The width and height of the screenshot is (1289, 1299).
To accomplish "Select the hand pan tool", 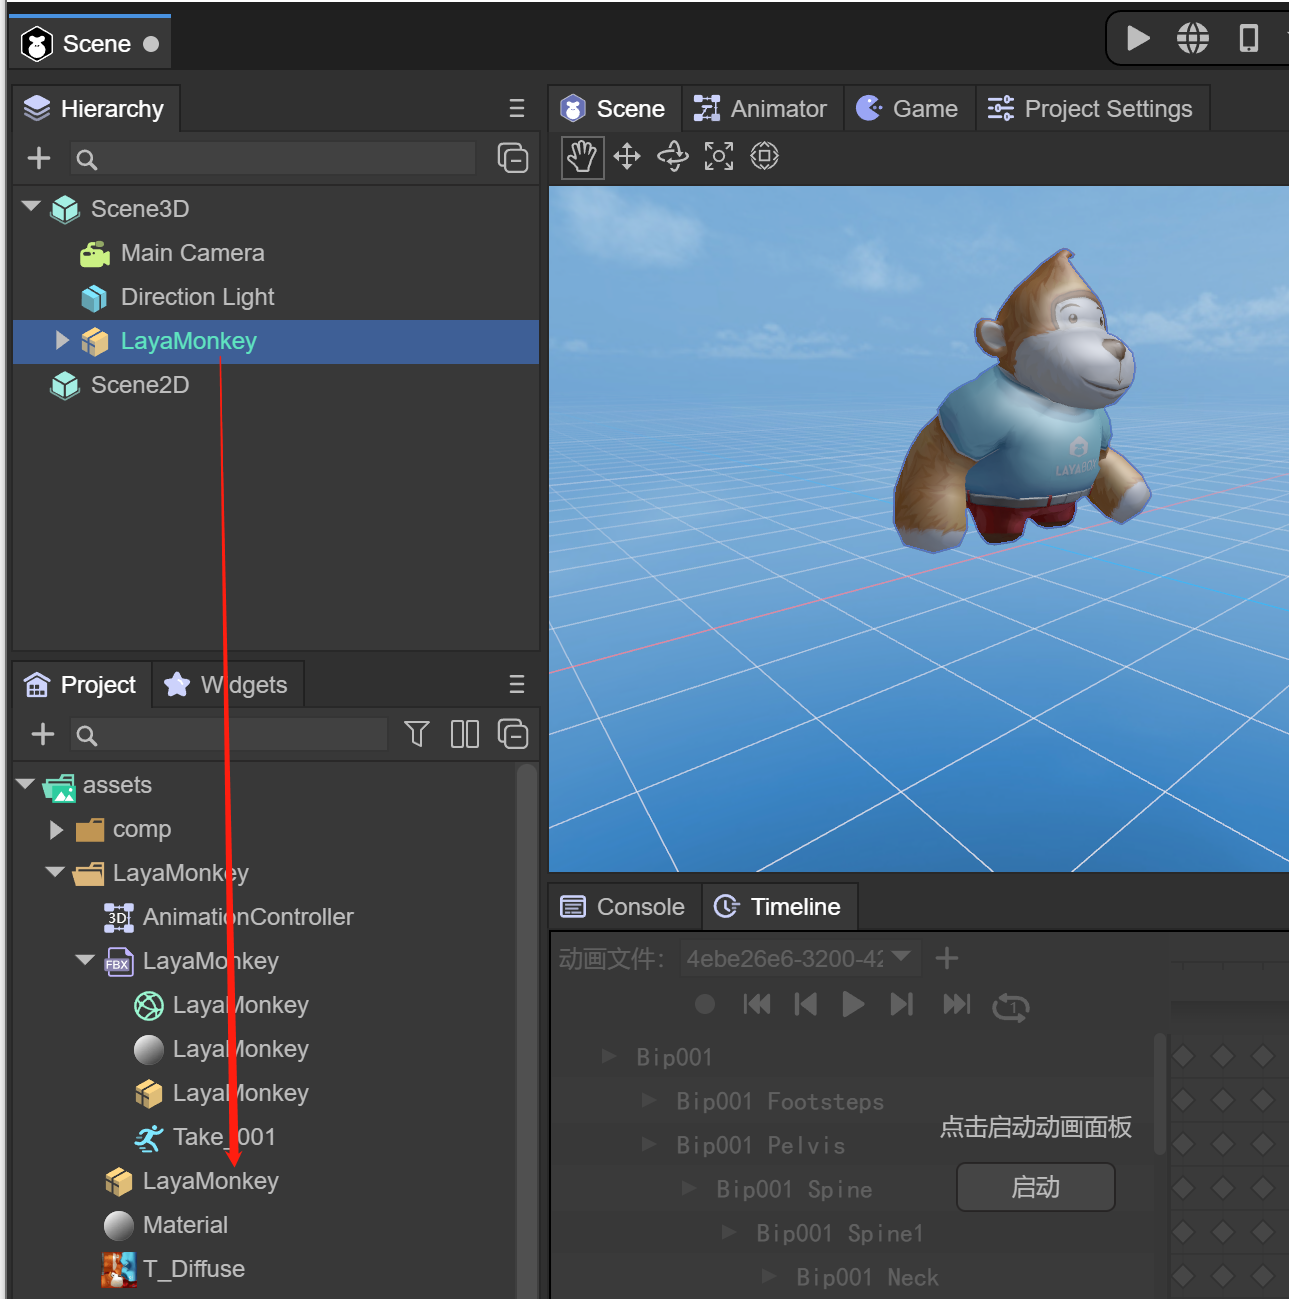I will 582,157.
